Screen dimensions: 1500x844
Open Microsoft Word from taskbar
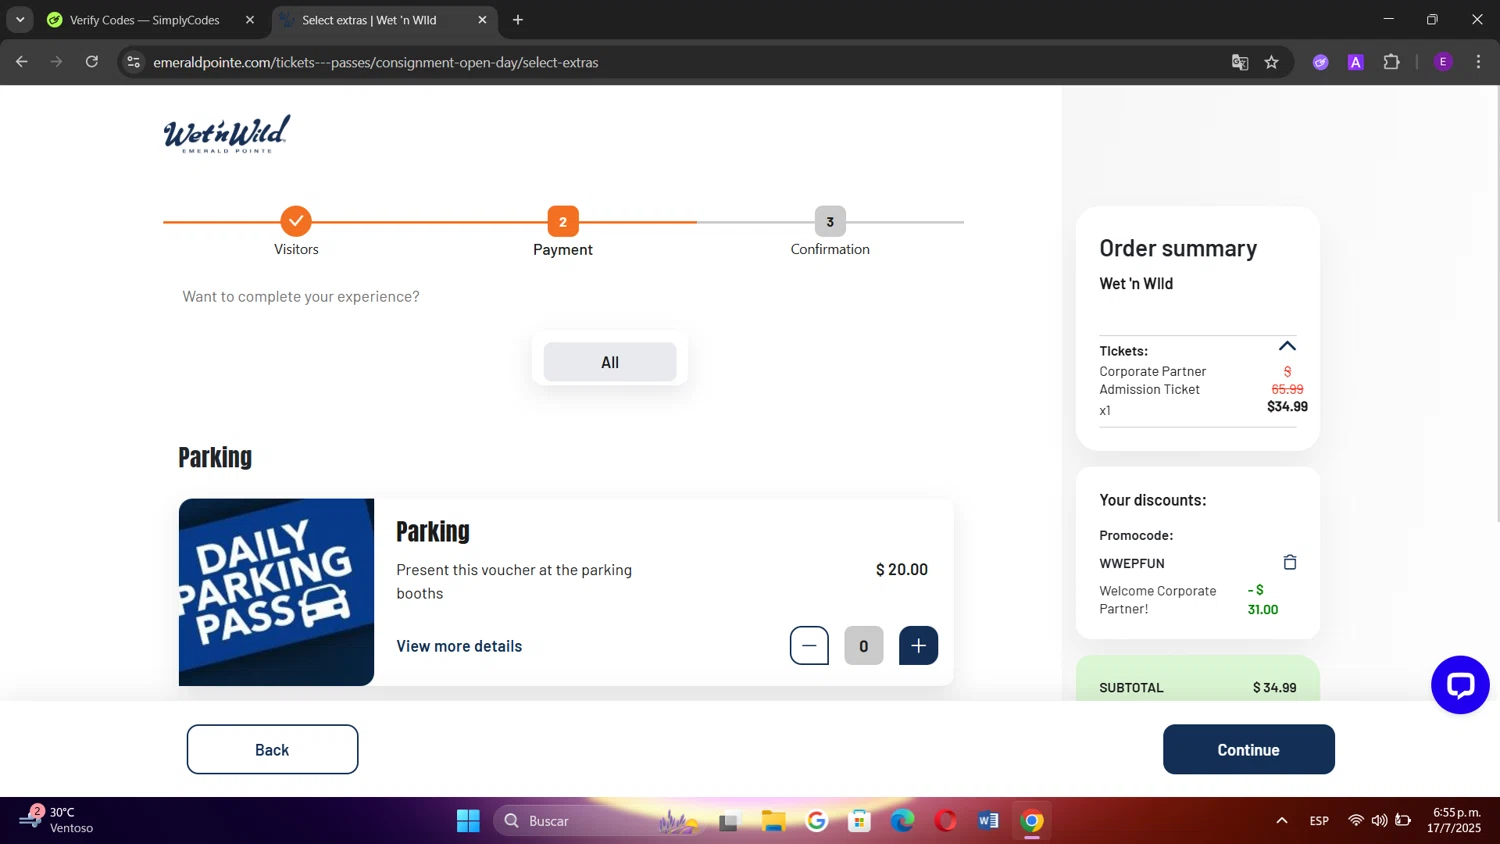989,821
